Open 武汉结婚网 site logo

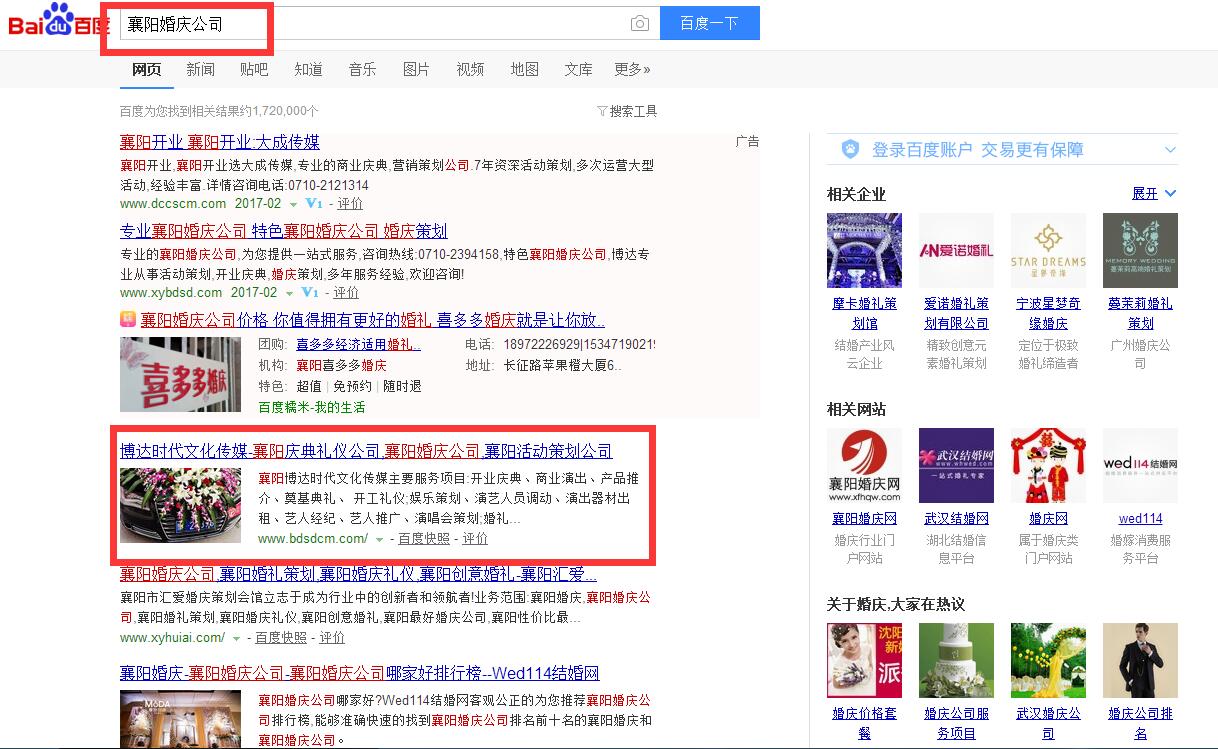point(956,465)
